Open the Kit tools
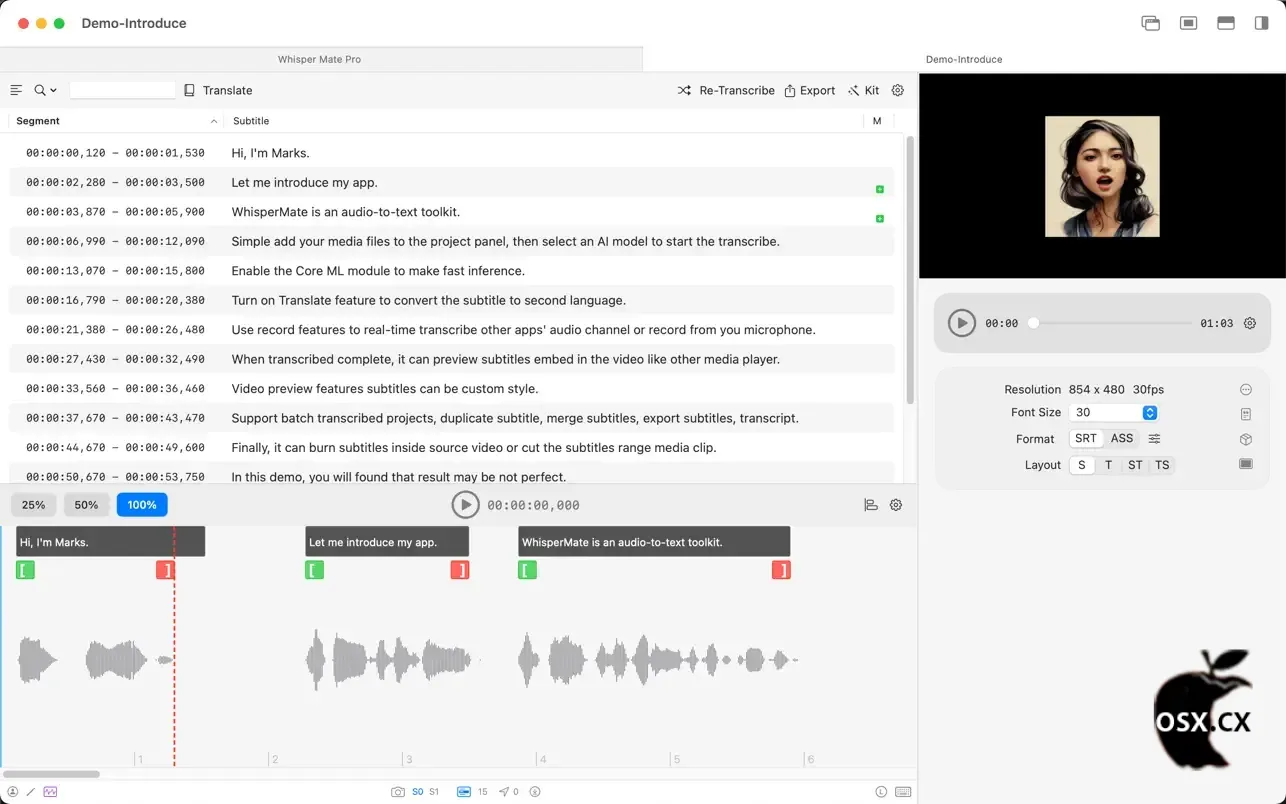1286x804 pixels. click(x=864, y=90)
